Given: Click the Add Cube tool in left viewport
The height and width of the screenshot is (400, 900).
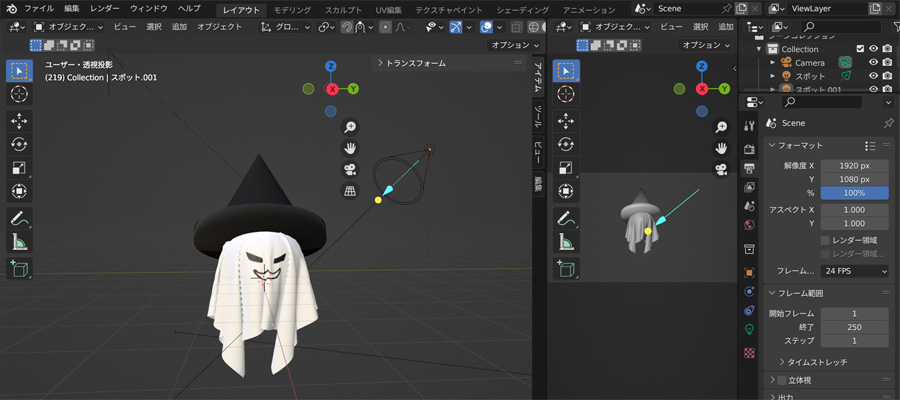Looking at the screenshot, I should (19, 268).
